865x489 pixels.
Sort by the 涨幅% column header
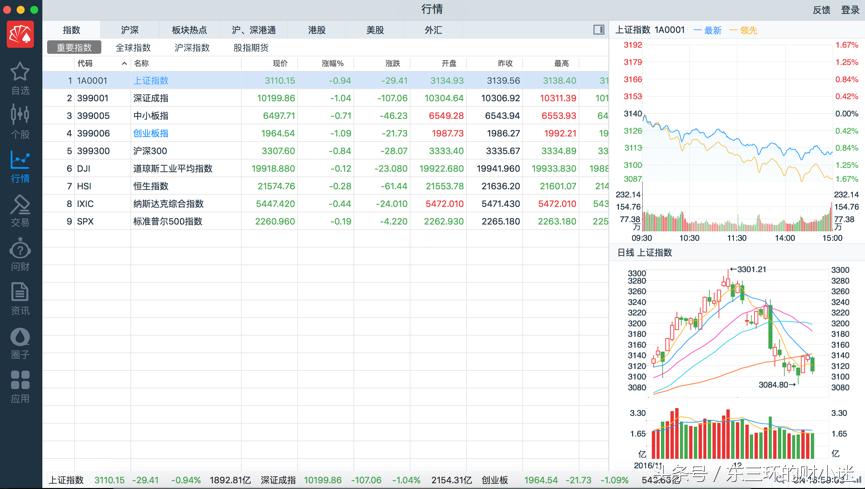pos(333,63)
